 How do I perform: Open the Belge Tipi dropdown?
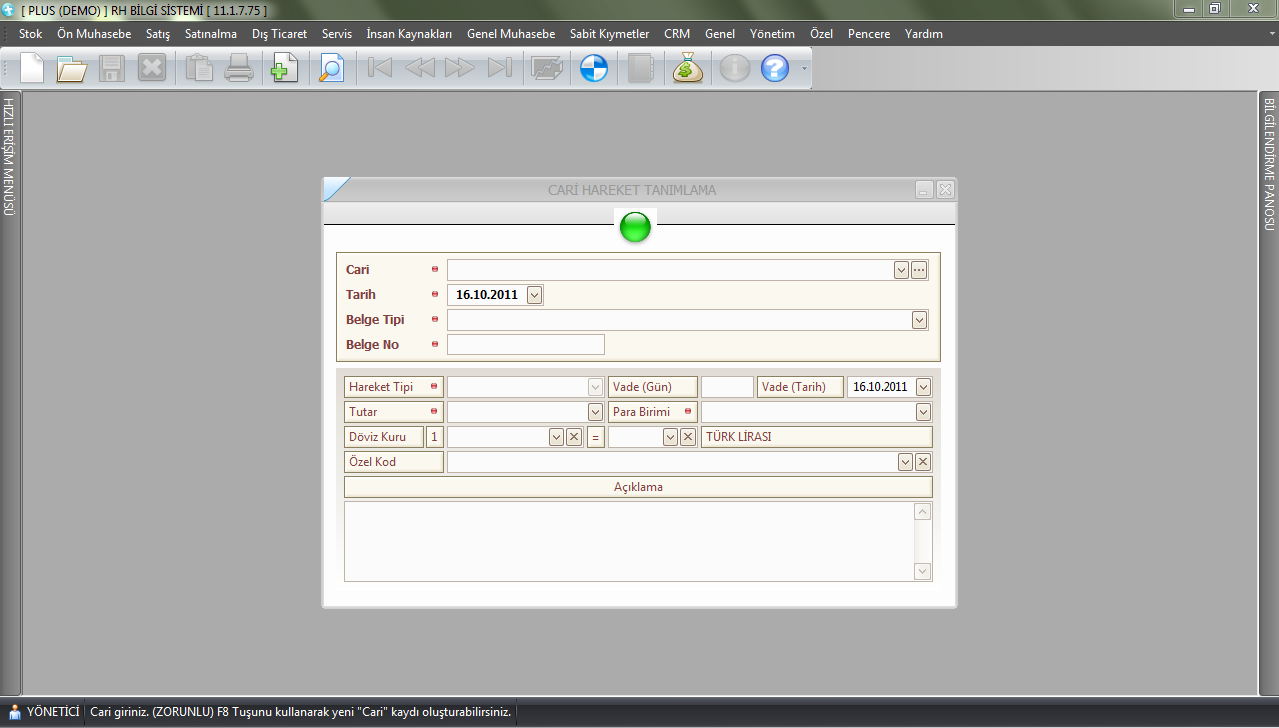919,320
